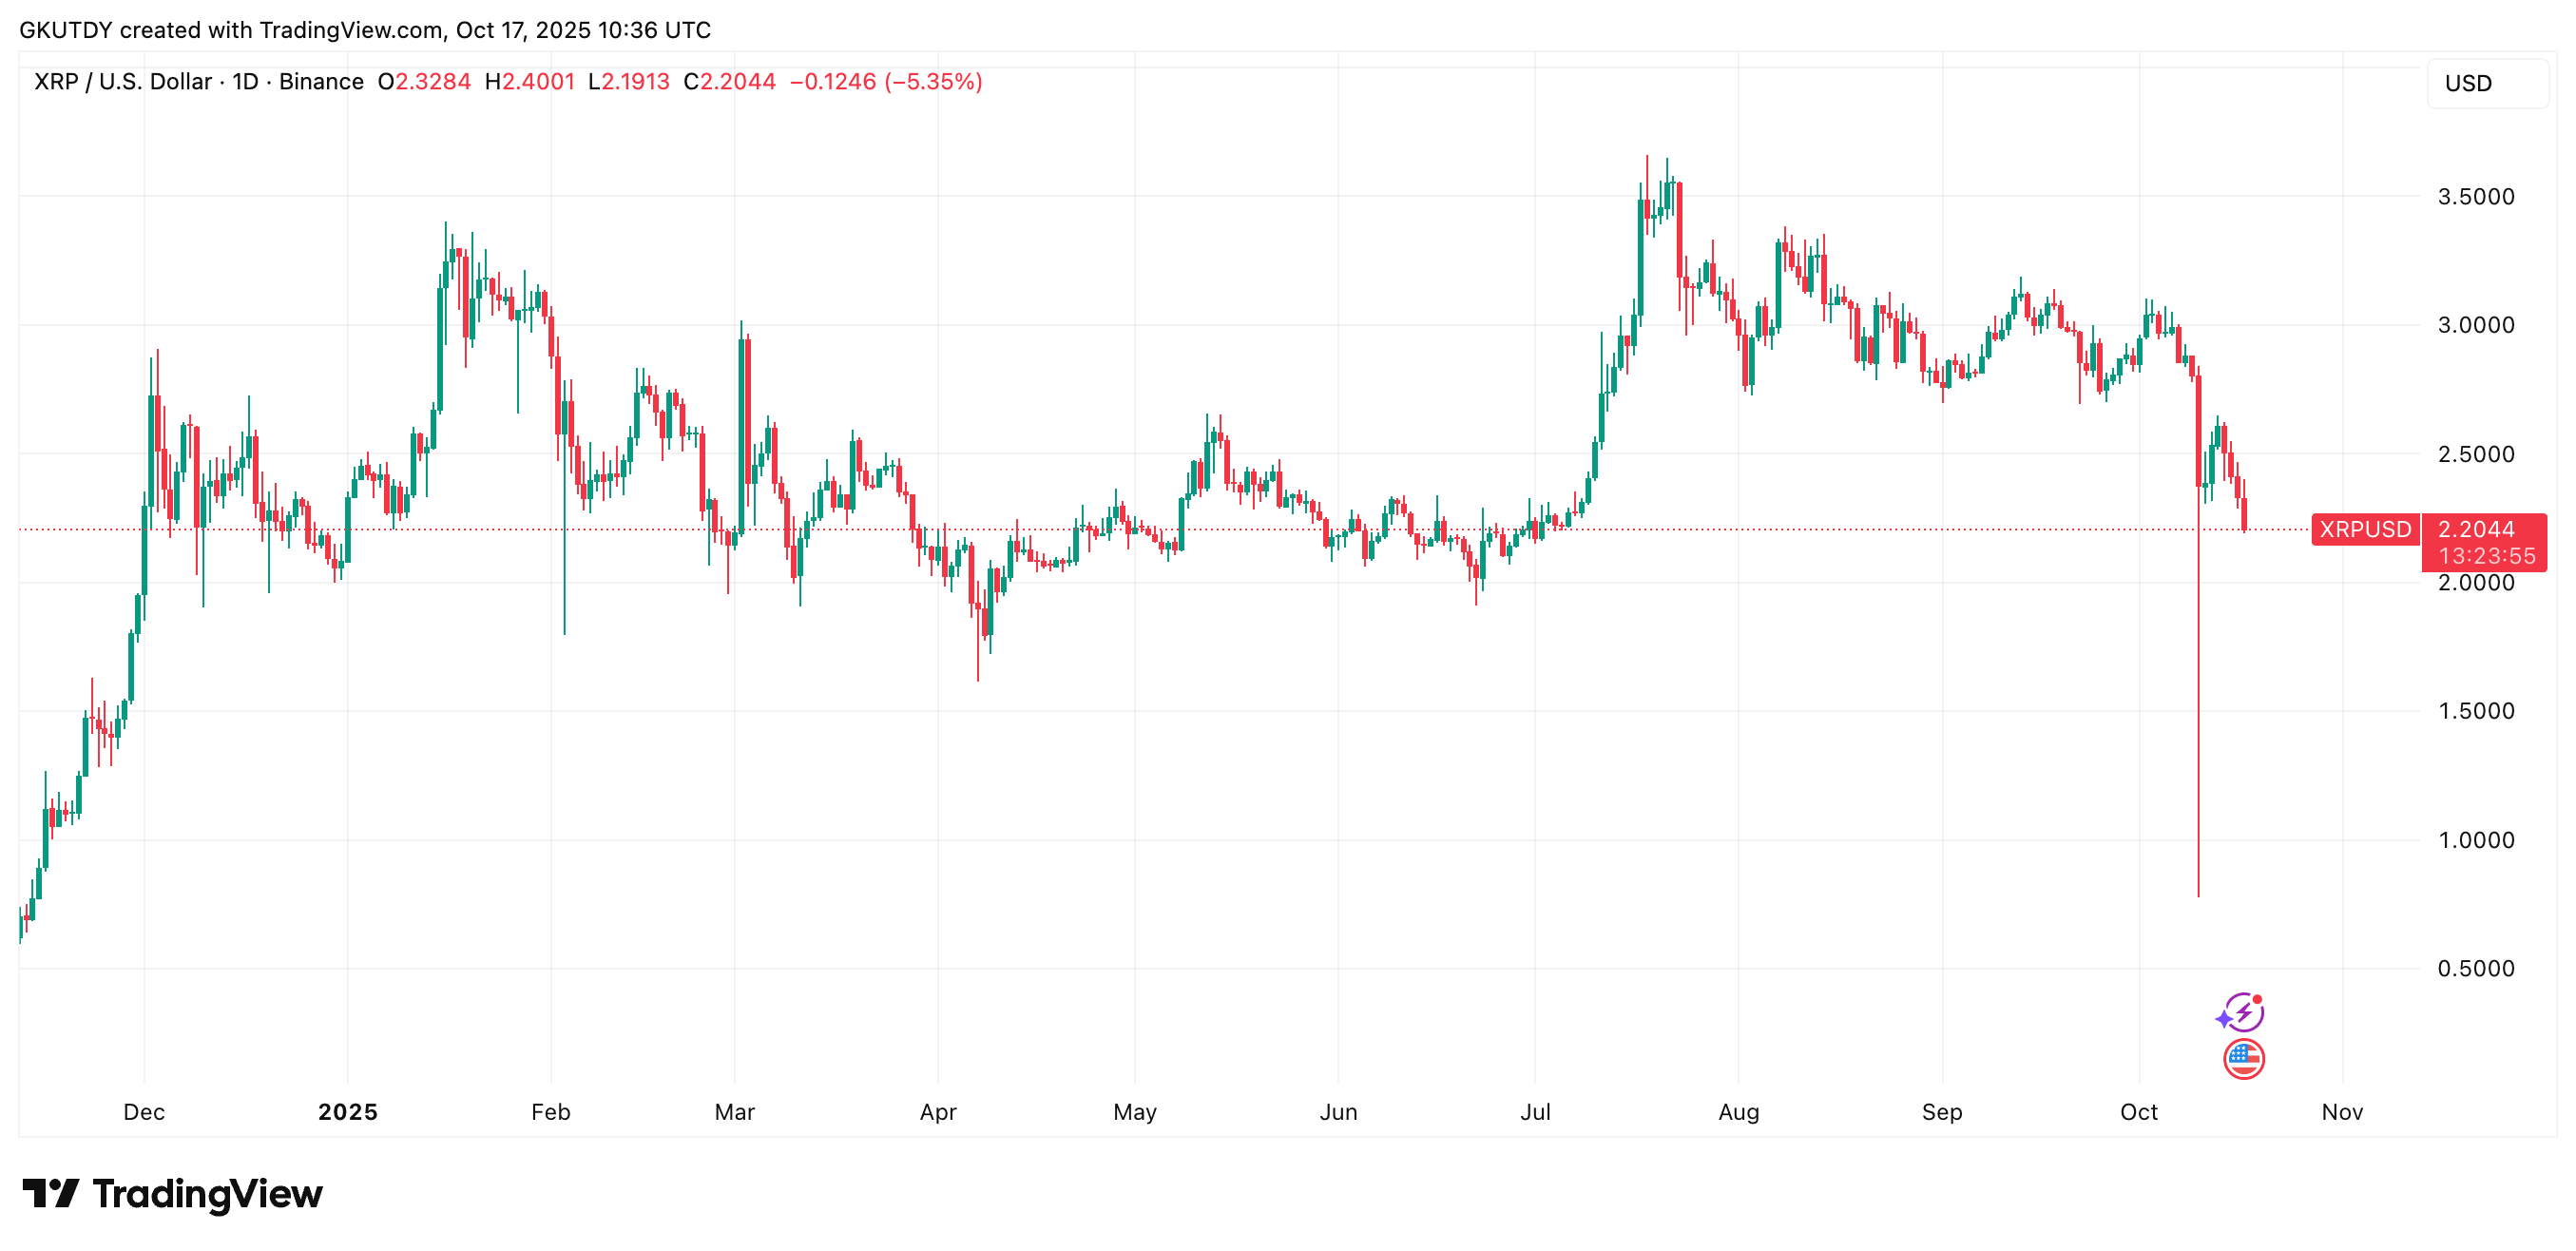Select the Jul label on the time axis
Image resolution: width=2576 pixels, height=1251 pixels.
1534,1112
